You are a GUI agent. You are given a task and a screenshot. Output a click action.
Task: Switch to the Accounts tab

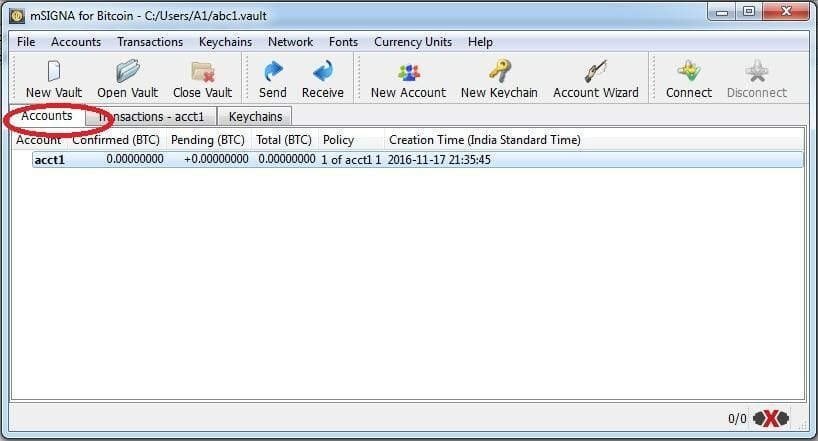coord(47,116)
